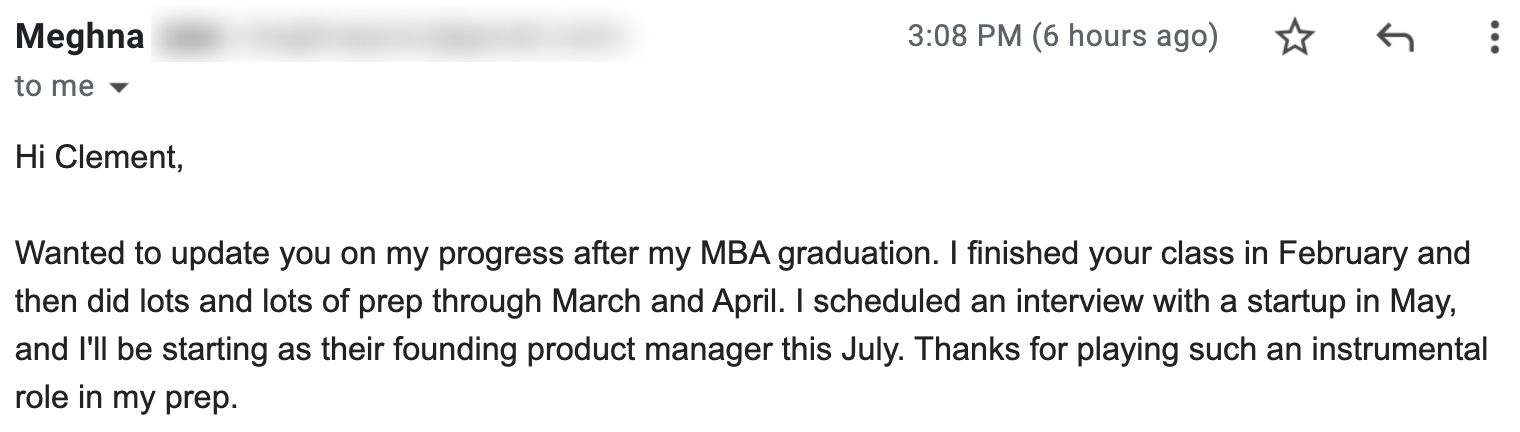
Task: Expand recipient details arrow beside 'to me'
Action: pos(118,88)
